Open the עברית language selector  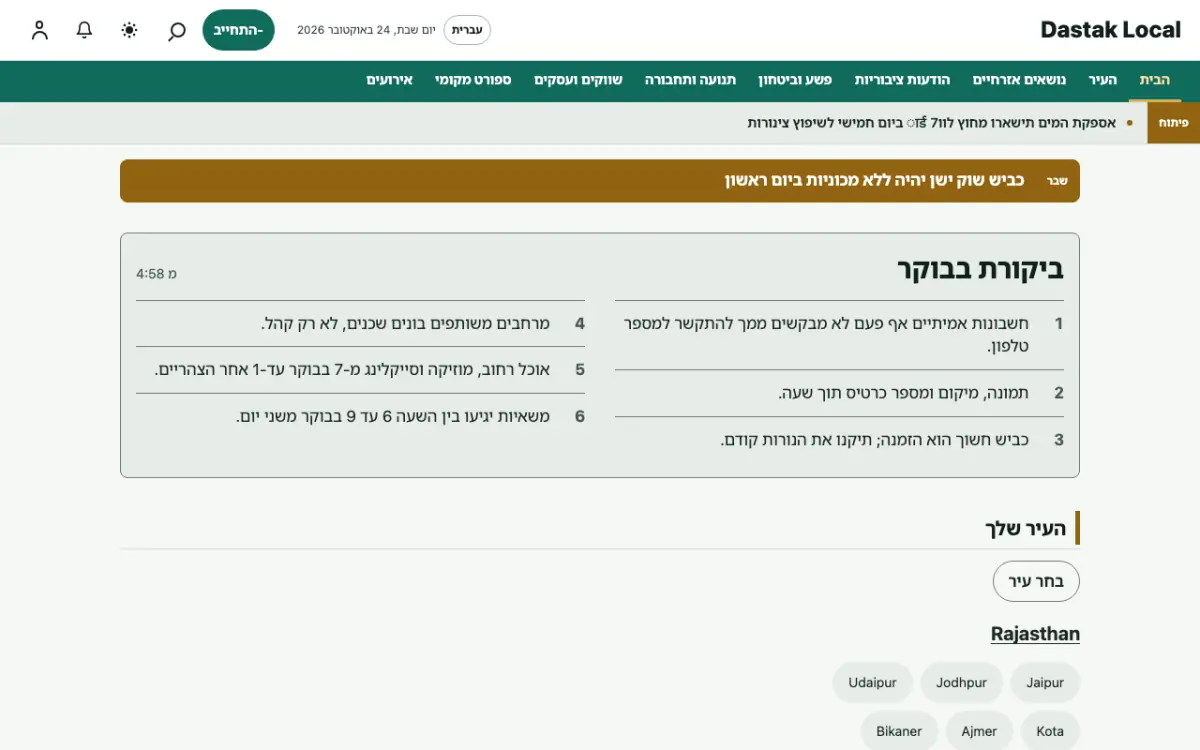[x=467, y=30]
